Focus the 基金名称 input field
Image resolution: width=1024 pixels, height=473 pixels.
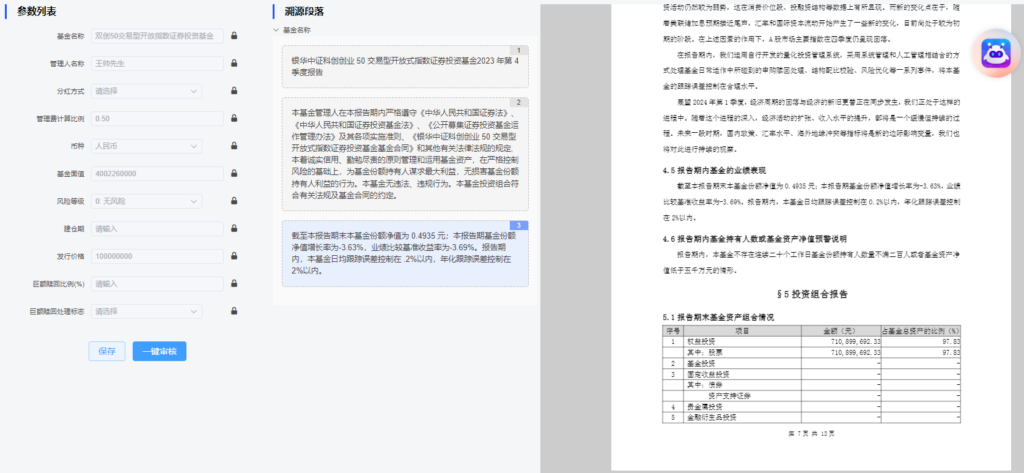point(157,36)
